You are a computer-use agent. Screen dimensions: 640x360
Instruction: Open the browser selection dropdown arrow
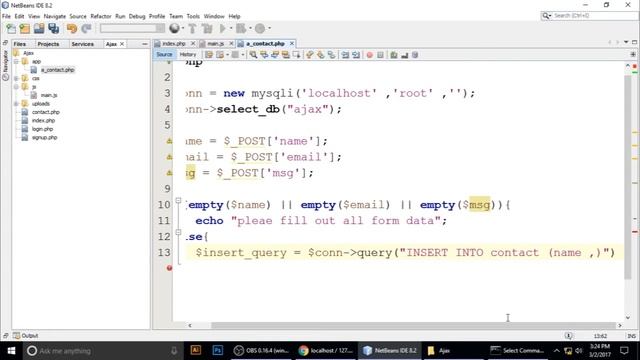point(183,29)
